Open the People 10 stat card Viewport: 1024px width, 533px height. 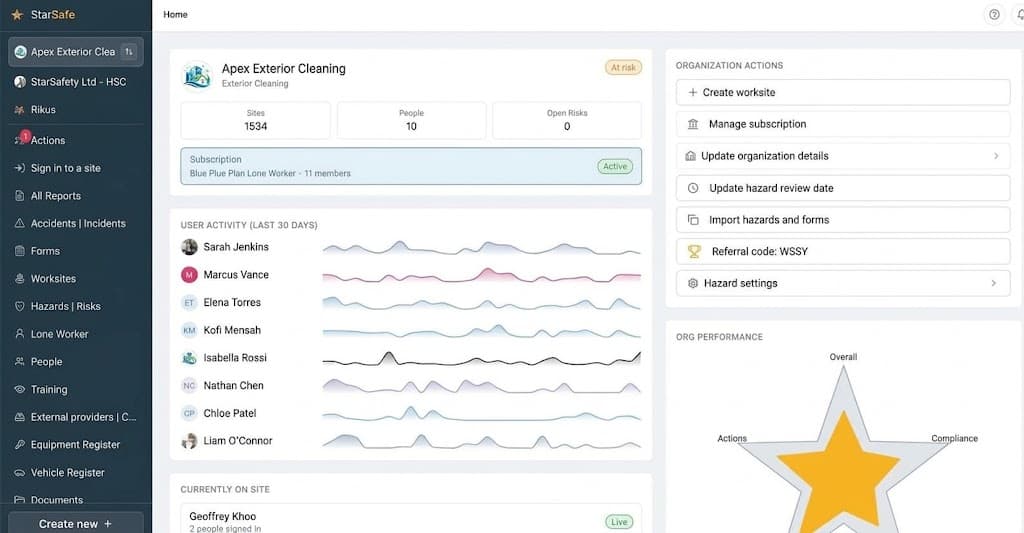point(411,120)
